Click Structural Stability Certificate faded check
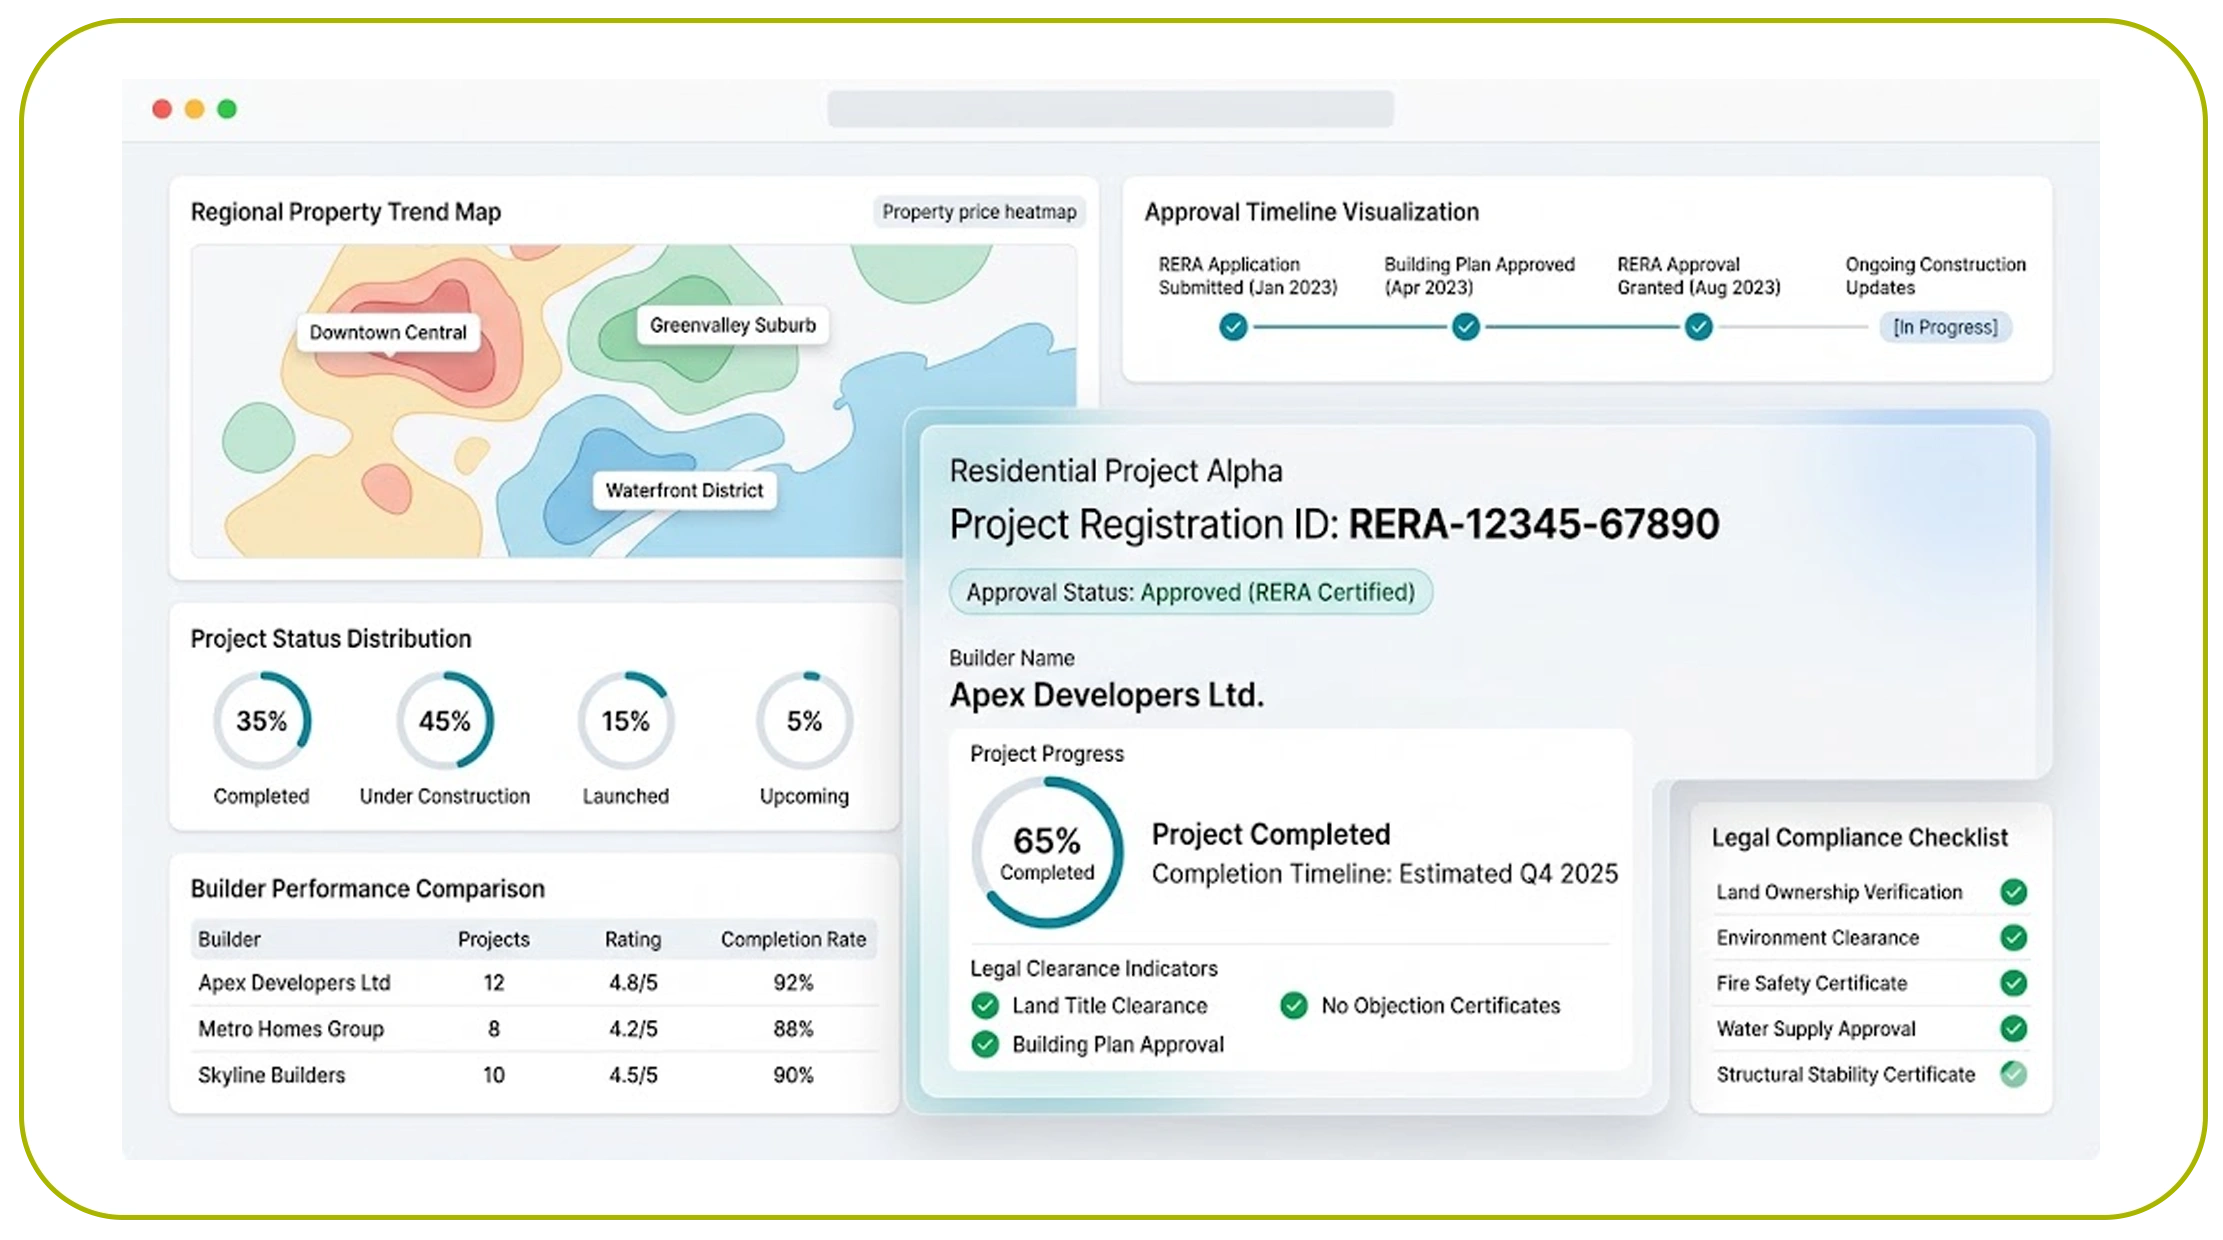Image resolution: width=2223 pixels, height=1240 pixels. pyautogui.click(x=2013, y=1074)
